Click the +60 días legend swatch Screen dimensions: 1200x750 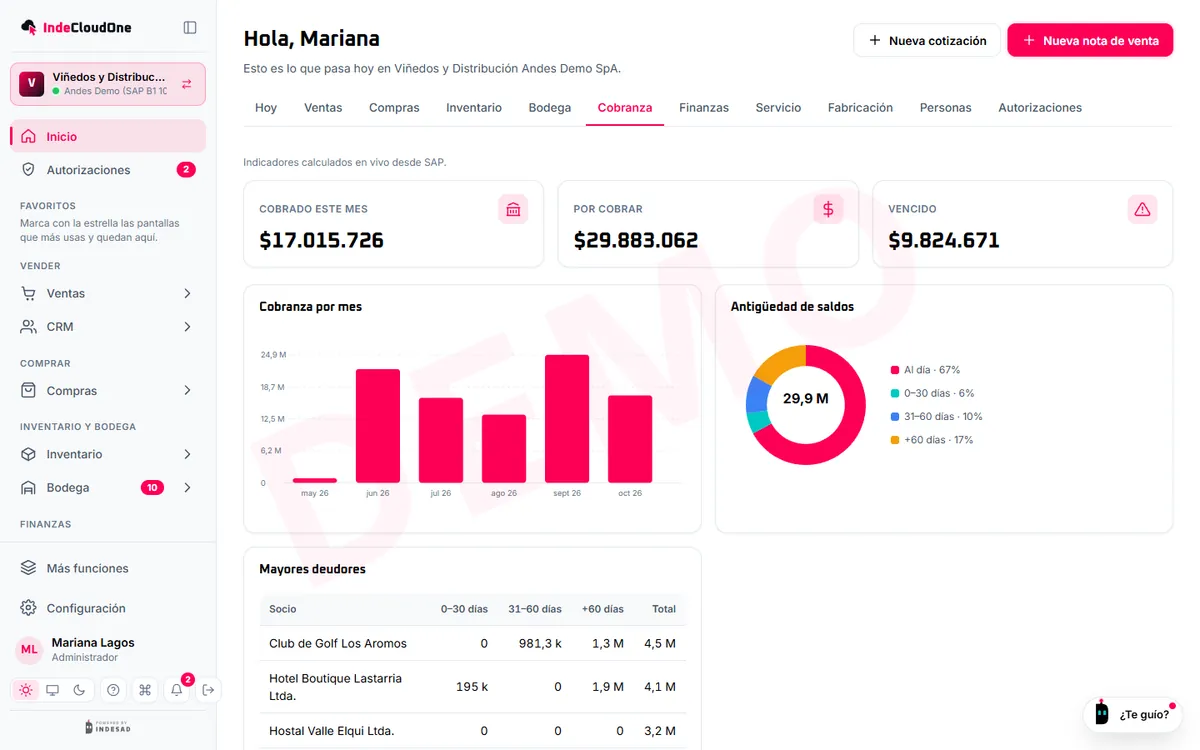pos(894,440)
